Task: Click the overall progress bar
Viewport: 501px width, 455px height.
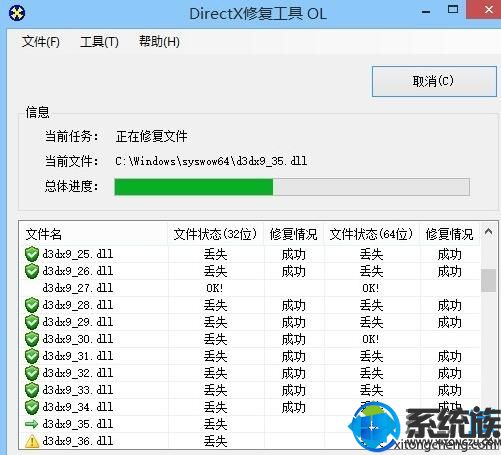Action: (292, 187)
